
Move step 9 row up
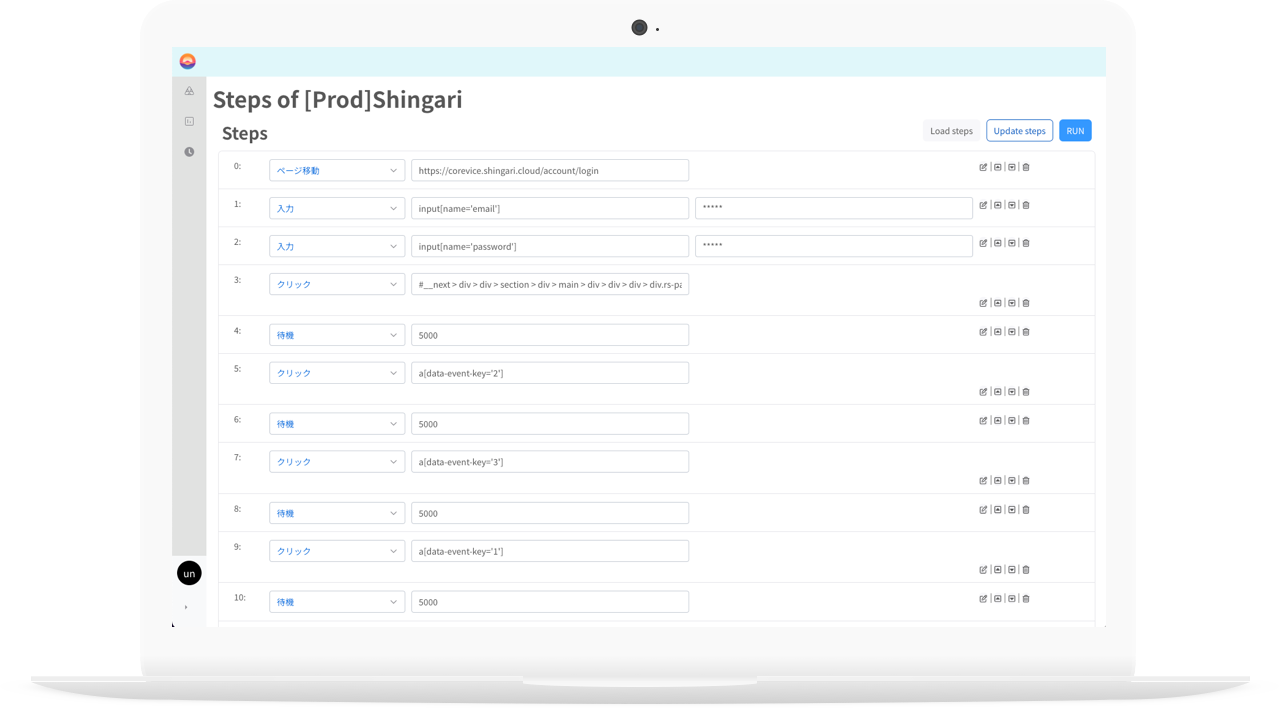[x=997, y=570]
